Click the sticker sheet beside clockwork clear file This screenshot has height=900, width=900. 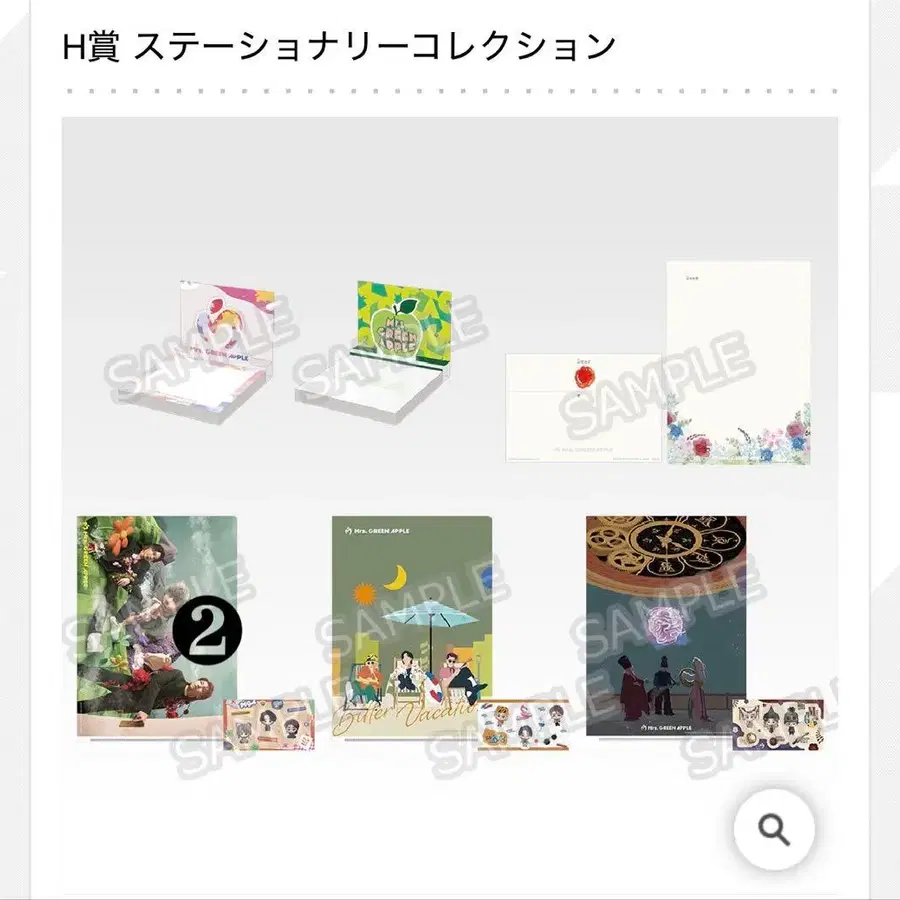click(778, 724)
